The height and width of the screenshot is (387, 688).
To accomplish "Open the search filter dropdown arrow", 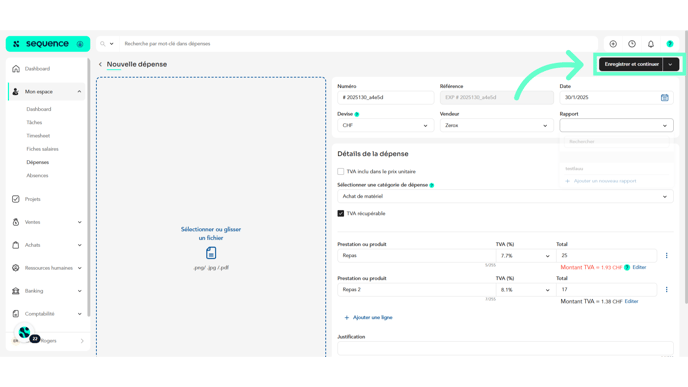I will pos(111,44).
